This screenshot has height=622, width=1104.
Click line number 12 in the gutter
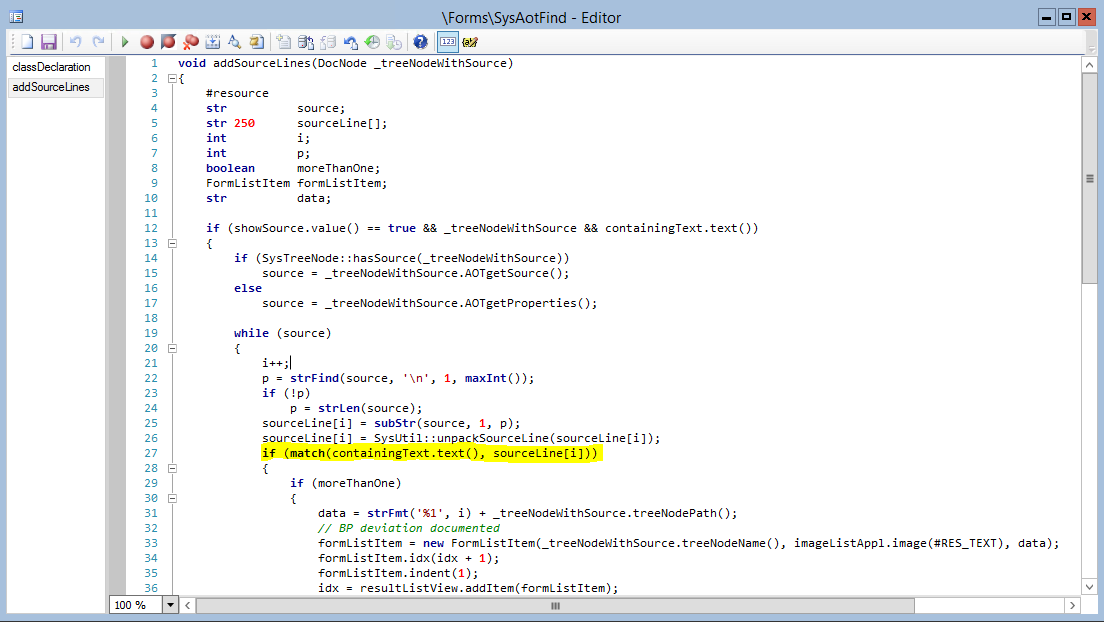point(151,228)
